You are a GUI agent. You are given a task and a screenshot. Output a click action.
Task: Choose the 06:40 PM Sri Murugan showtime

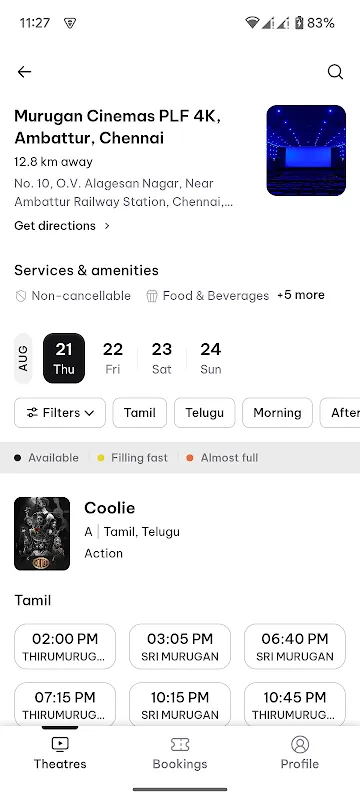[295, 646]
